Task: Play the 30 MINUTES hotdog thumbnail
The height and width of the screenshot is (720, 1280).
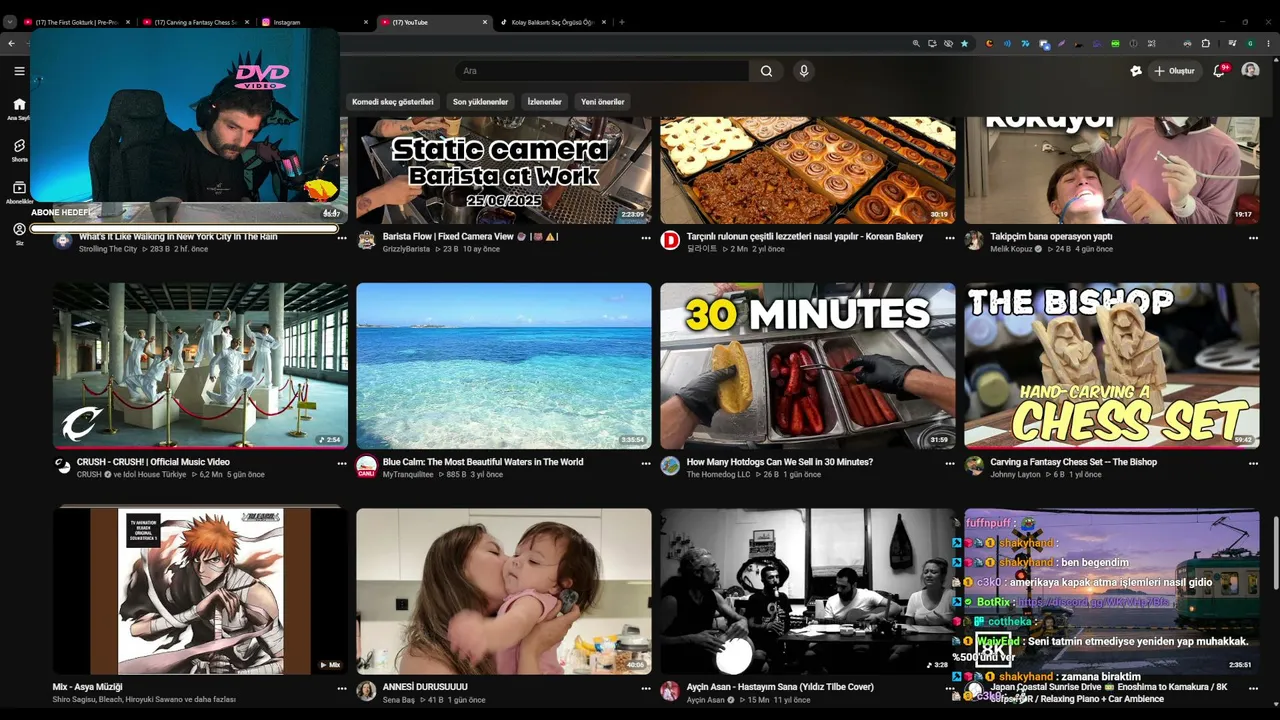Action: [808, 366]
